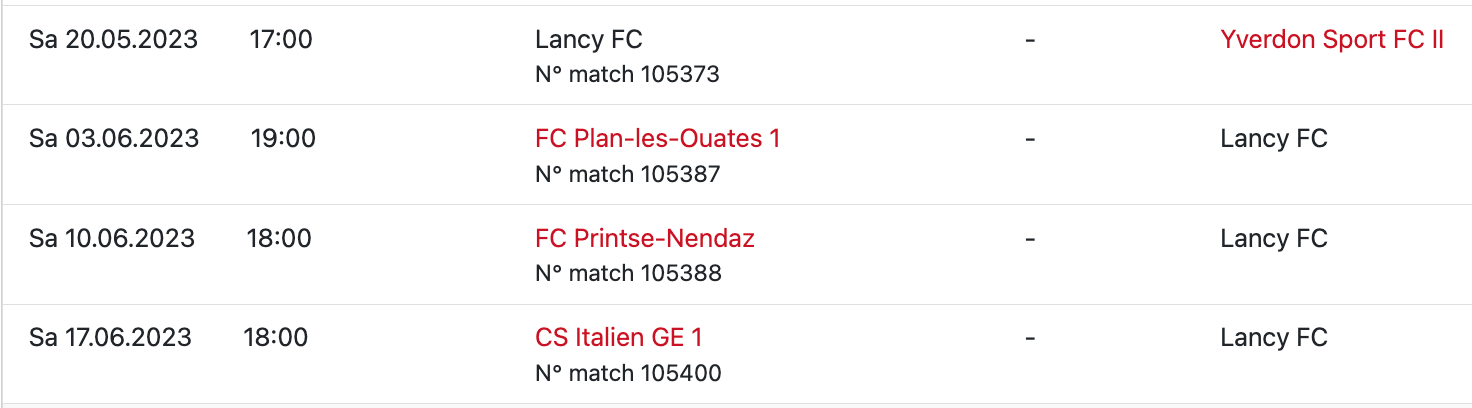Click the date Sa 17.06.2023

(x=110, y=337)
